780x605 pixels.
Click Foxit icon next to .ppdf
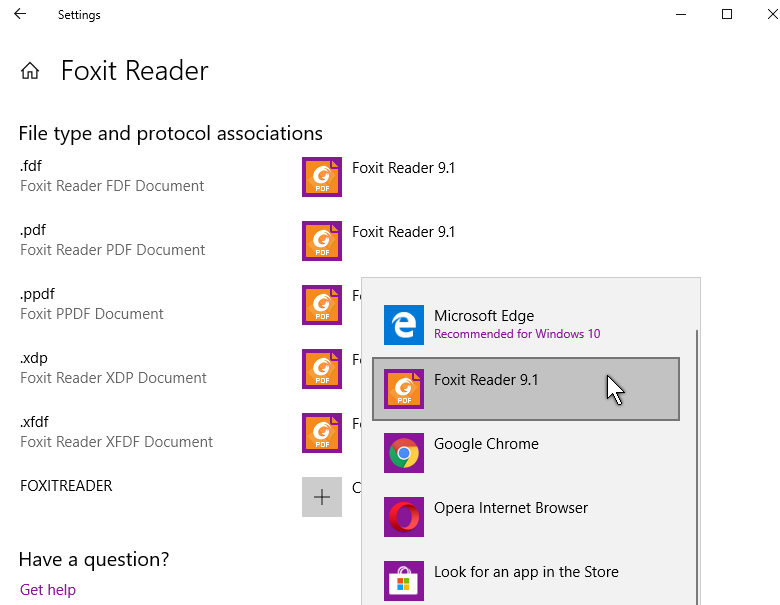322,305
